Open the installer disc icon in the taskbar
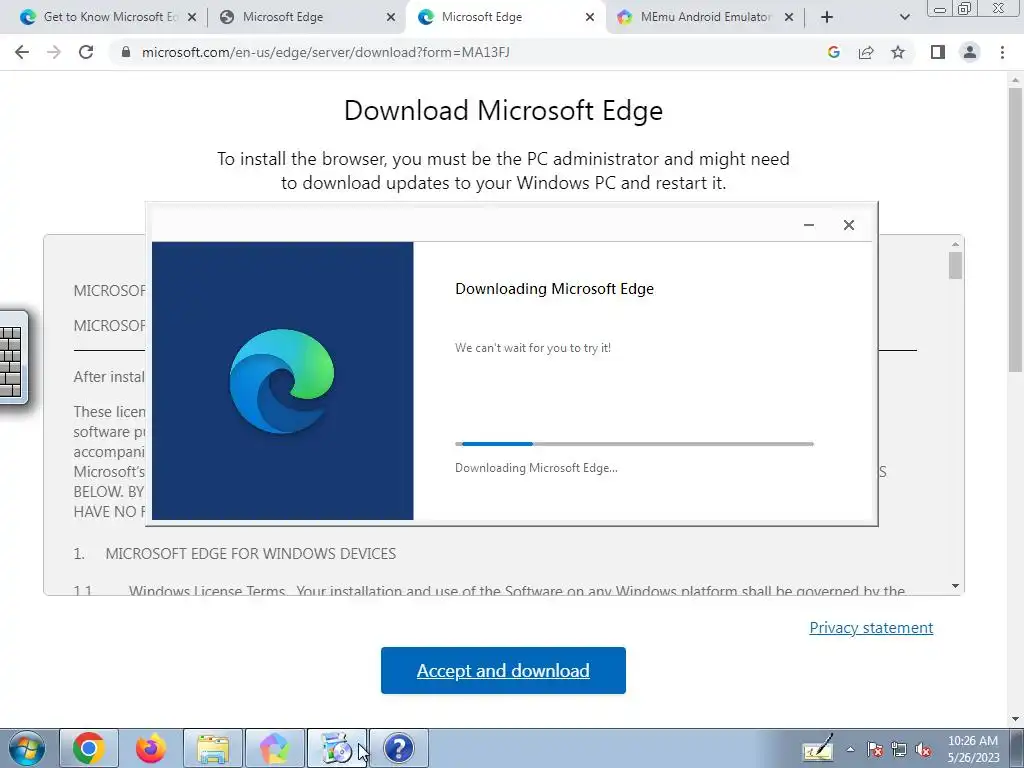 [337, 748]
